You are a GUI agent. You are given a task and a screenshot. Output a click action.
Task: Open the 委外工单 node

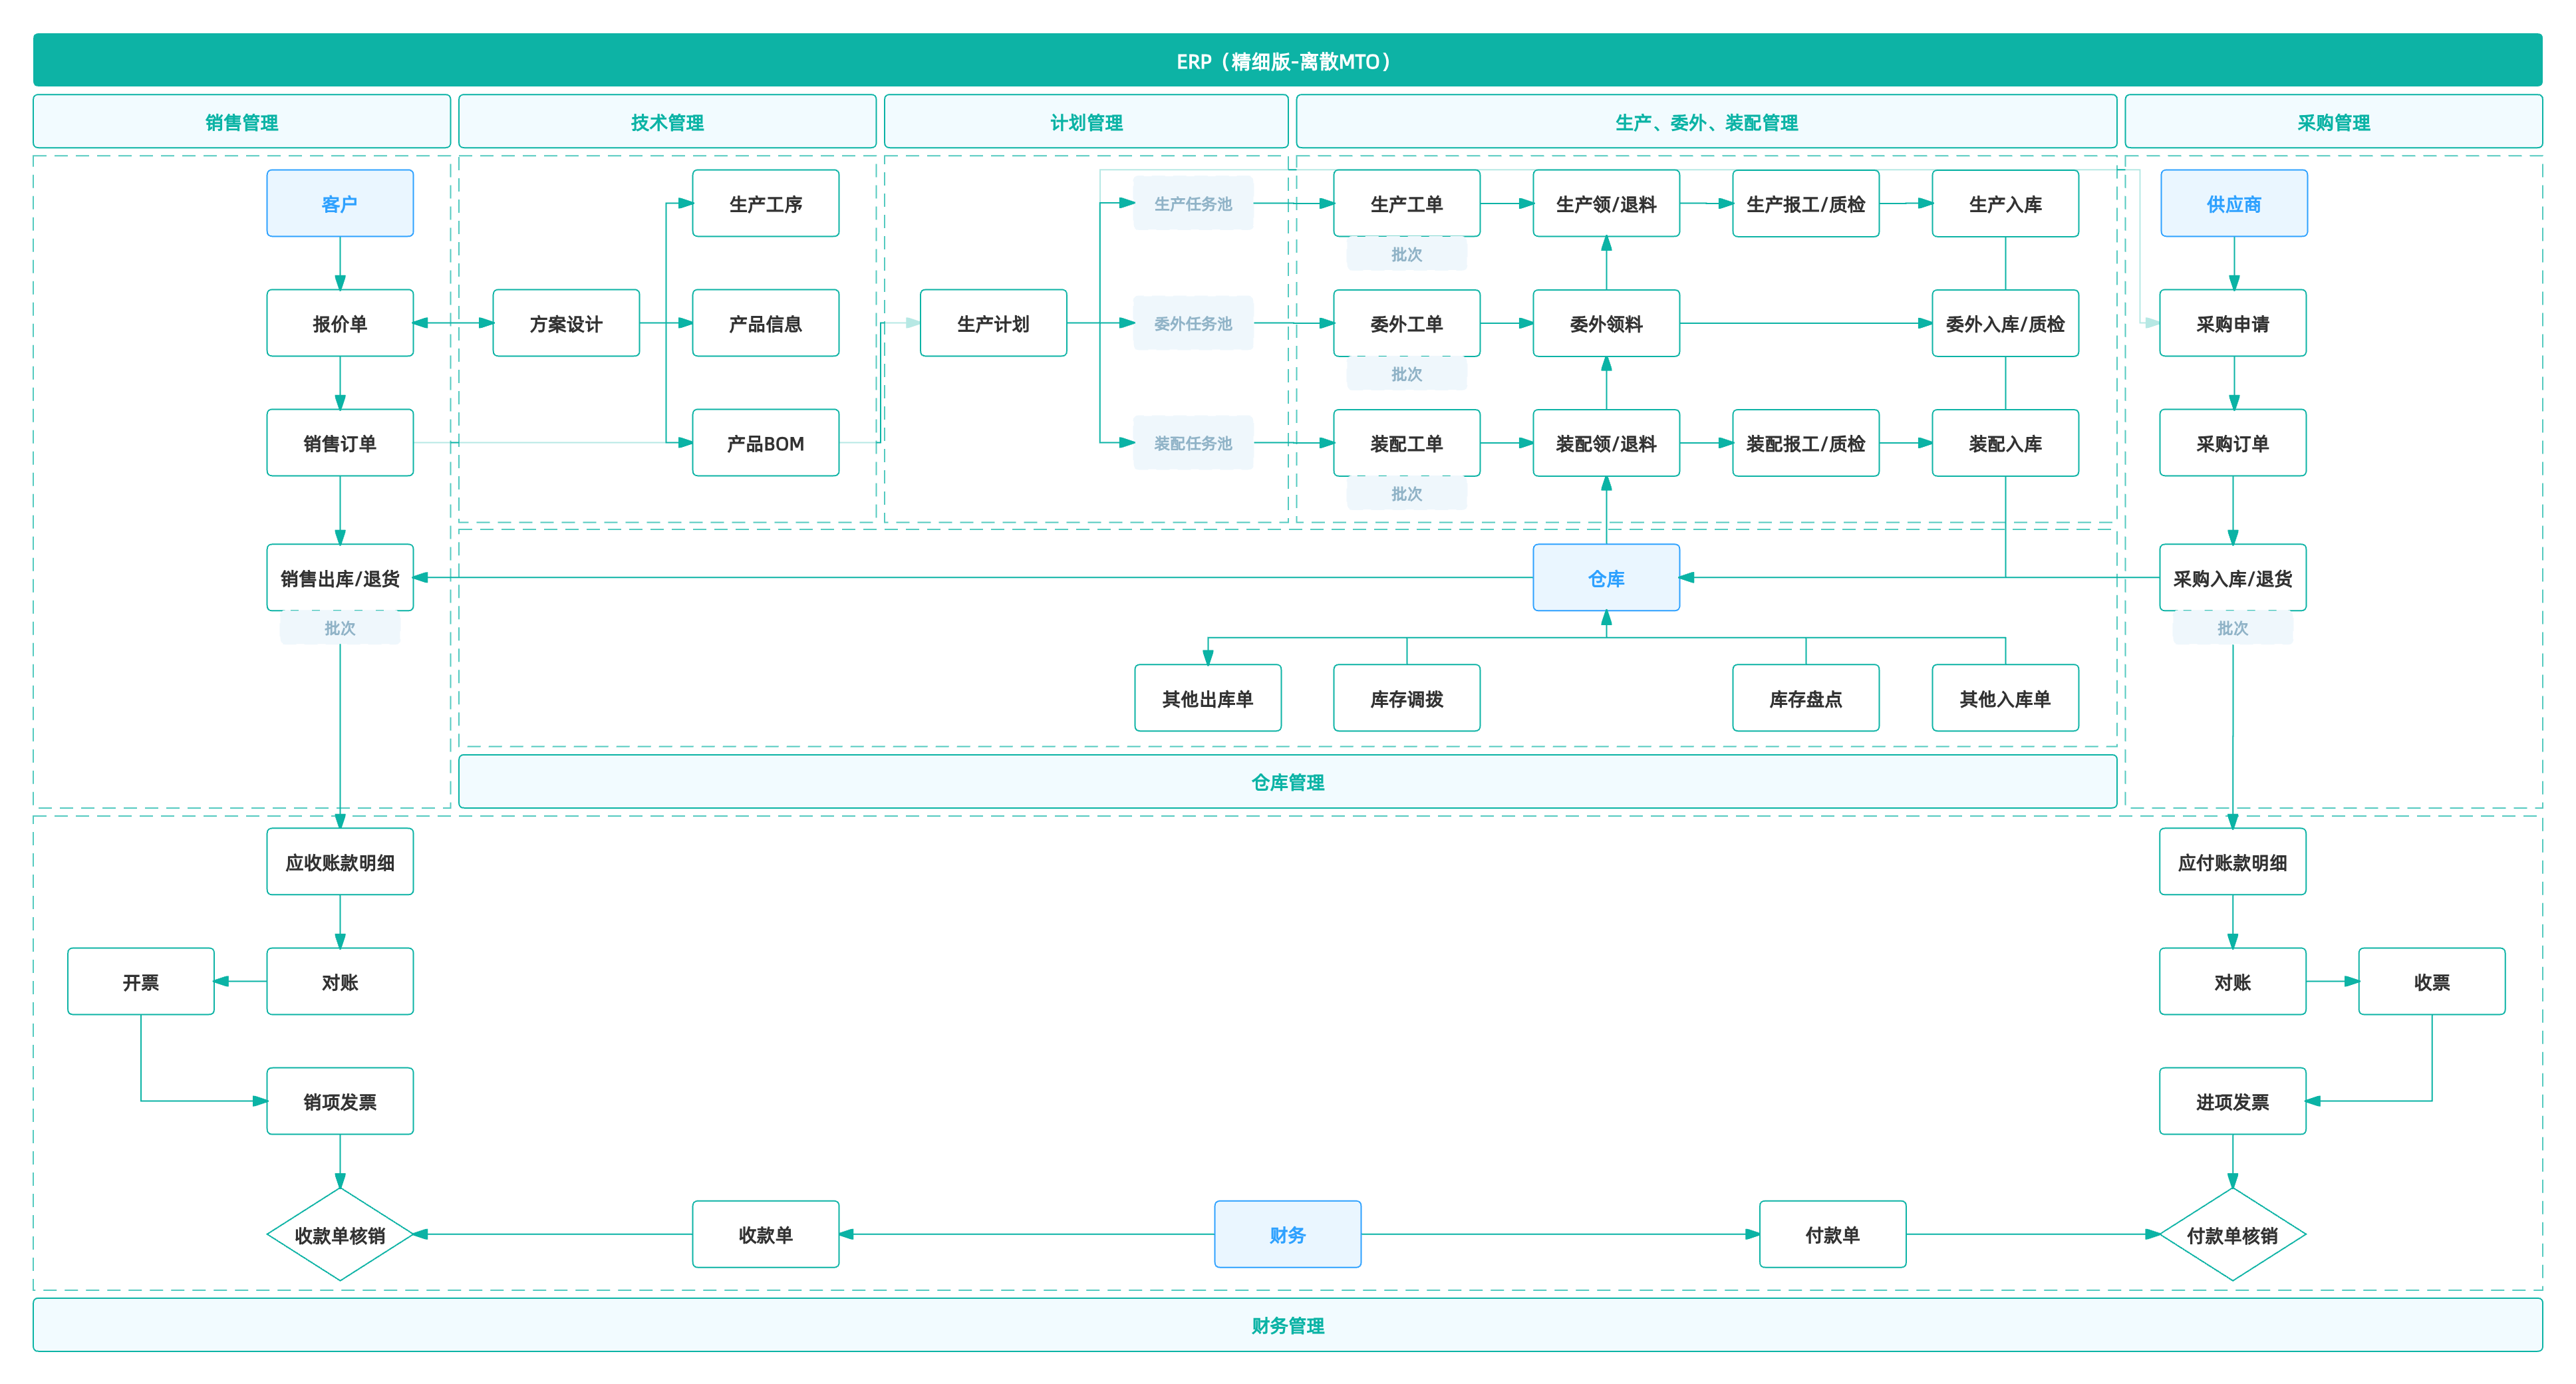(x=1406, y=323)
